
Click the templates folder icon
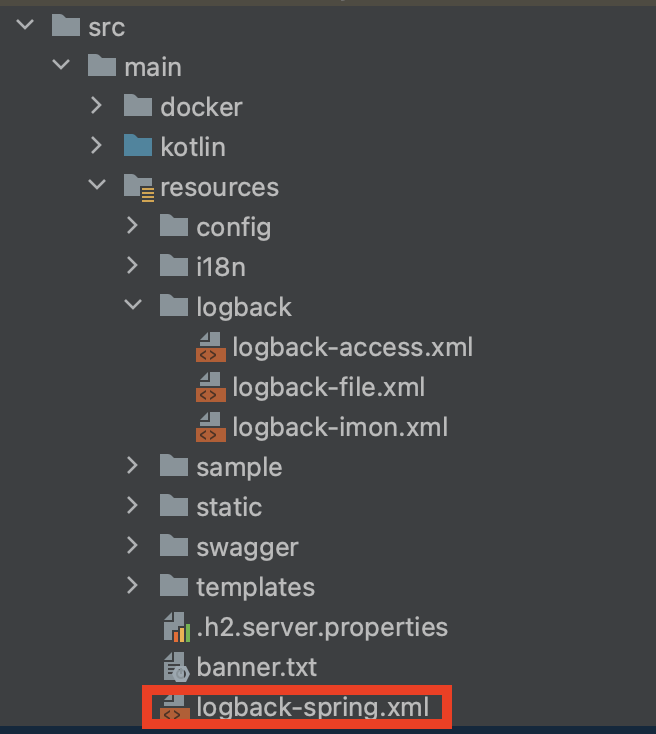174,585
